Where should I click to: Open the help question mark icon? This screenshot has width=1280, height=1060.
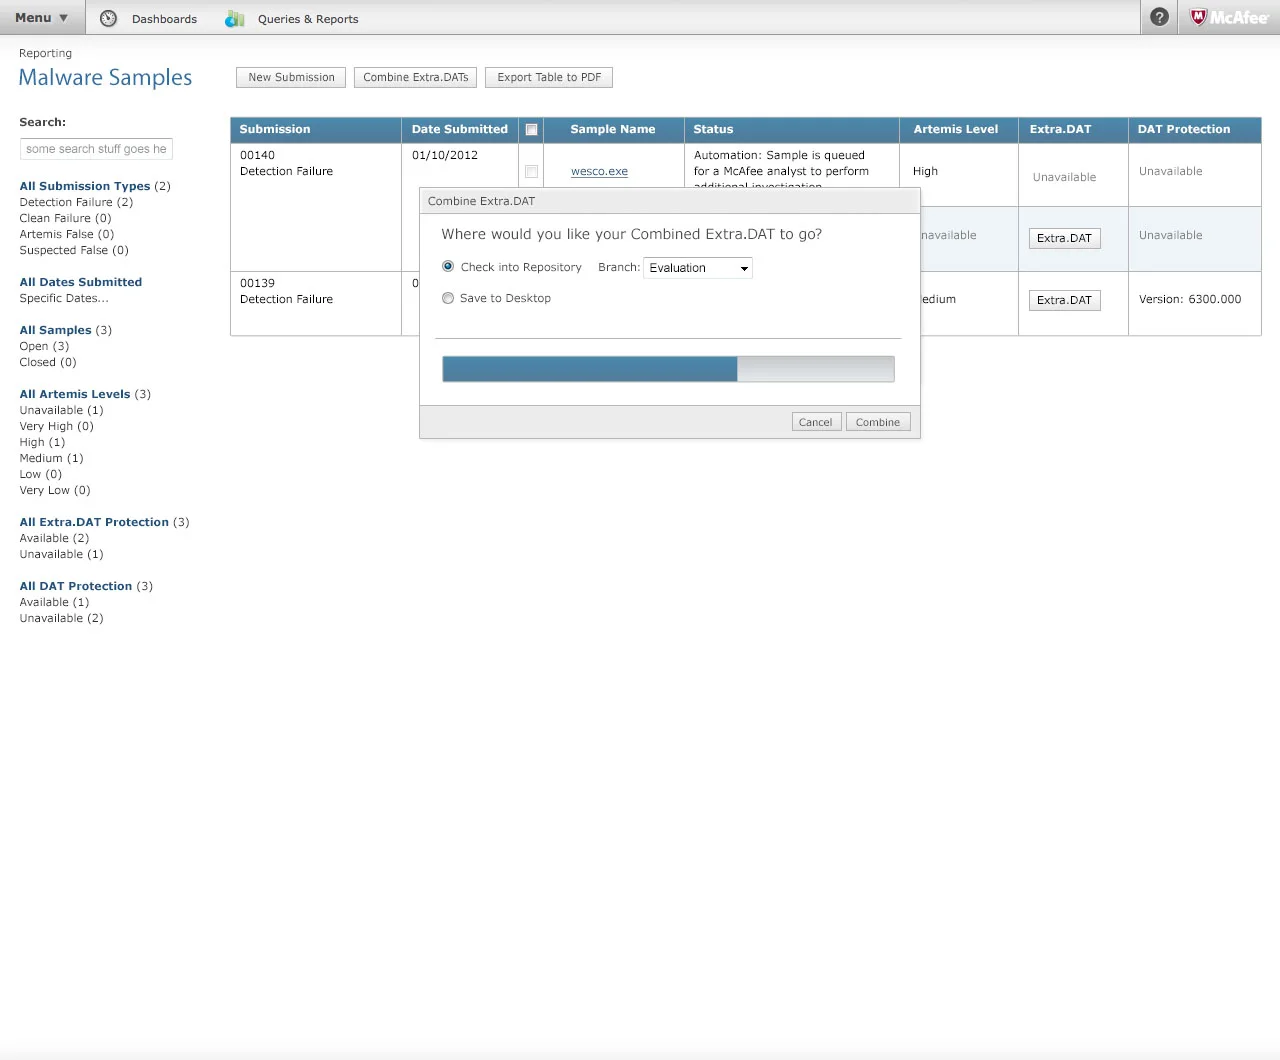point(1159,17)
